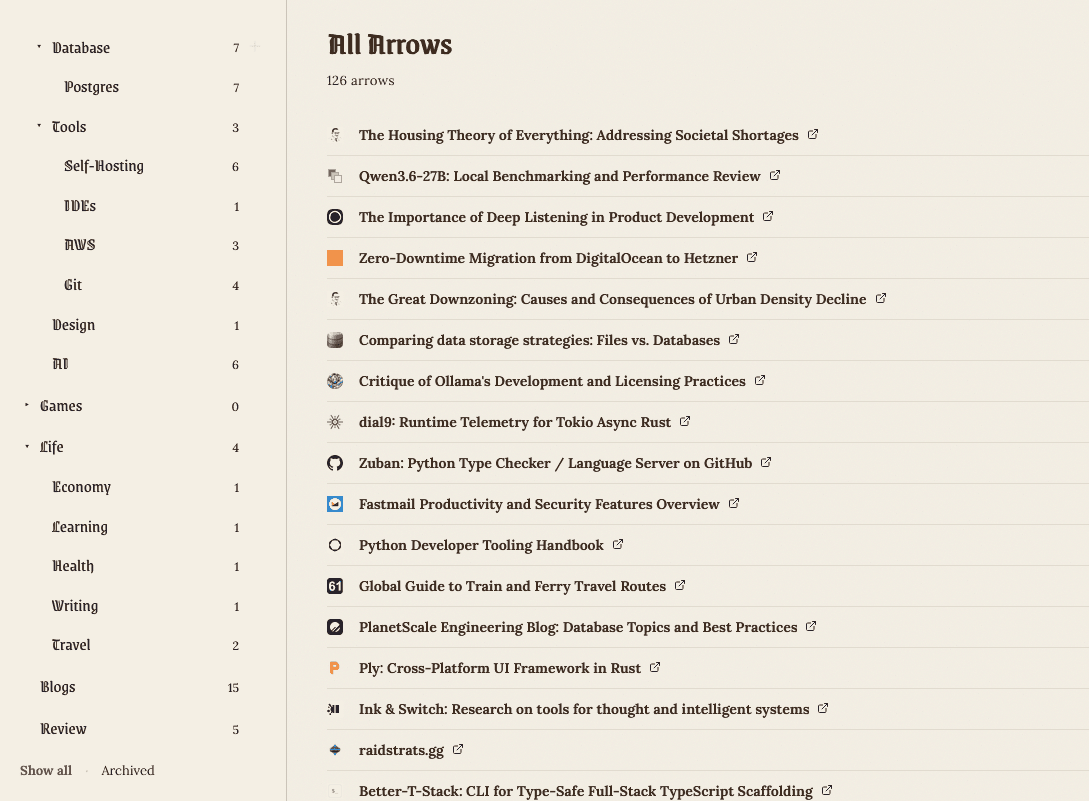The width and height of the screenshot is (1089, 801).
Task: Open Critique of Ollama's Development article
Action: [552, 381]
